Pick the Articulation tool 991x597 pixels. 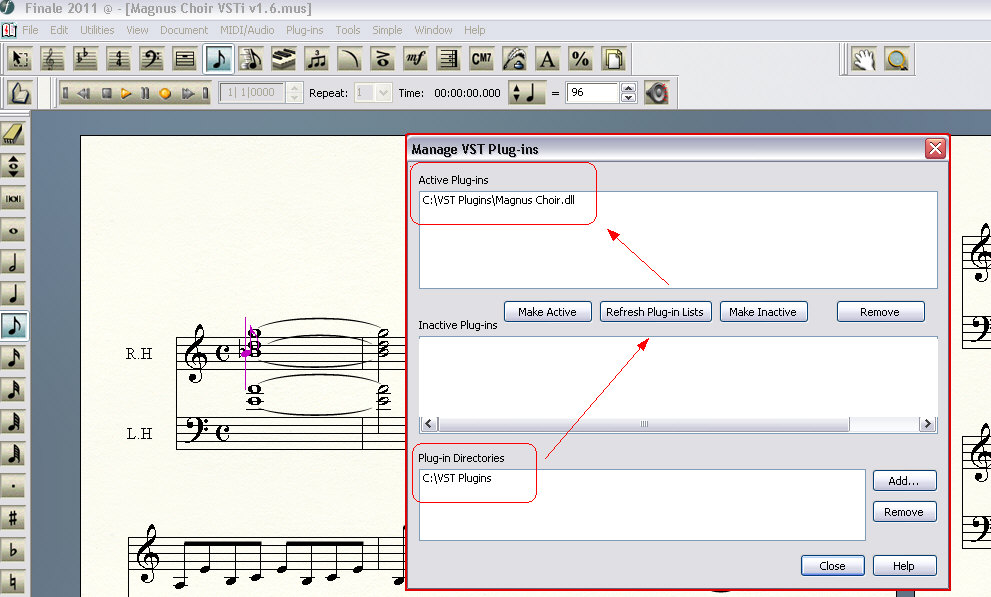point(382,59)
